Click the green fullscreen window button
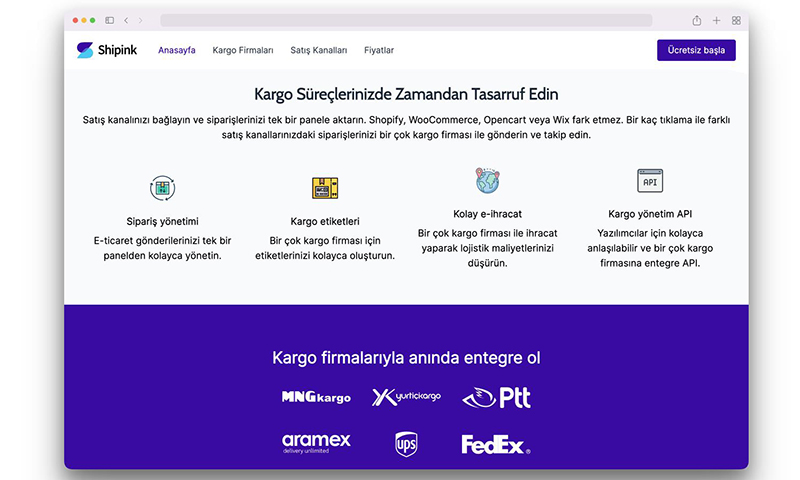The image size is (800, 480). [92, 20]
